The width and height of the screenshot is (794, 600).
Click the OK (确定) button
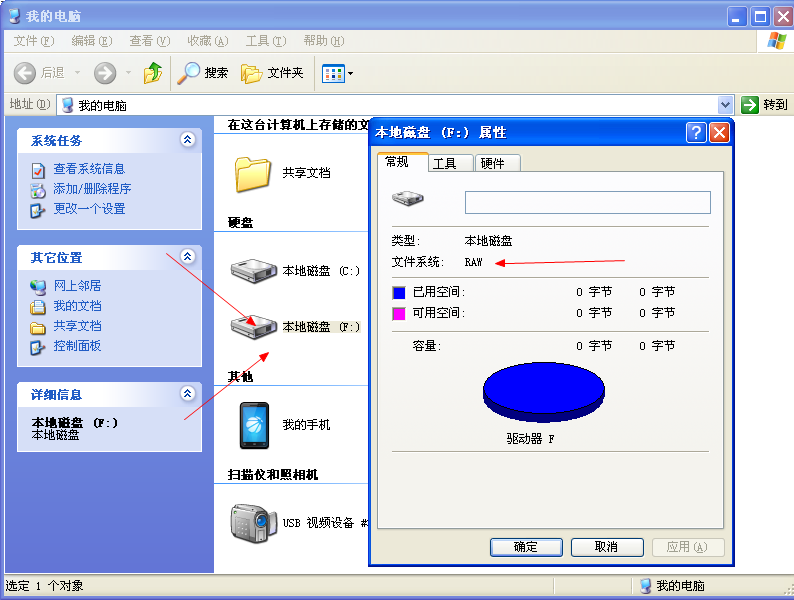(526, 547)
